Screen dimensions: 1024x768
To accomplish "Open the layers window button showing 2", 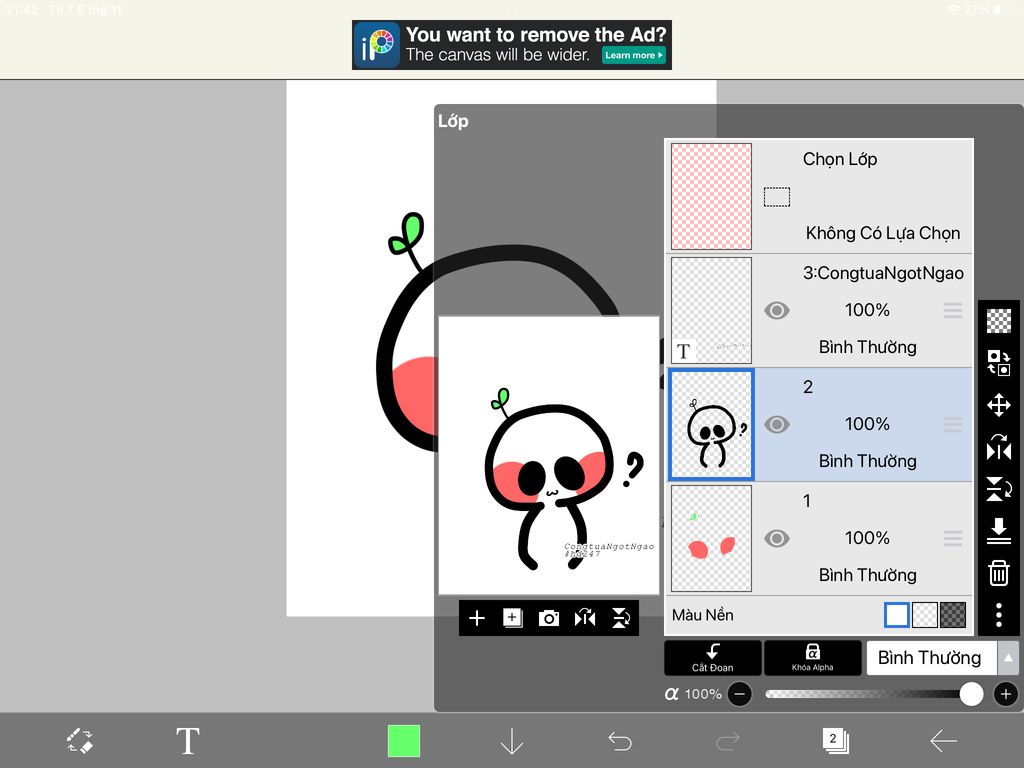I will tap(835, 741).
